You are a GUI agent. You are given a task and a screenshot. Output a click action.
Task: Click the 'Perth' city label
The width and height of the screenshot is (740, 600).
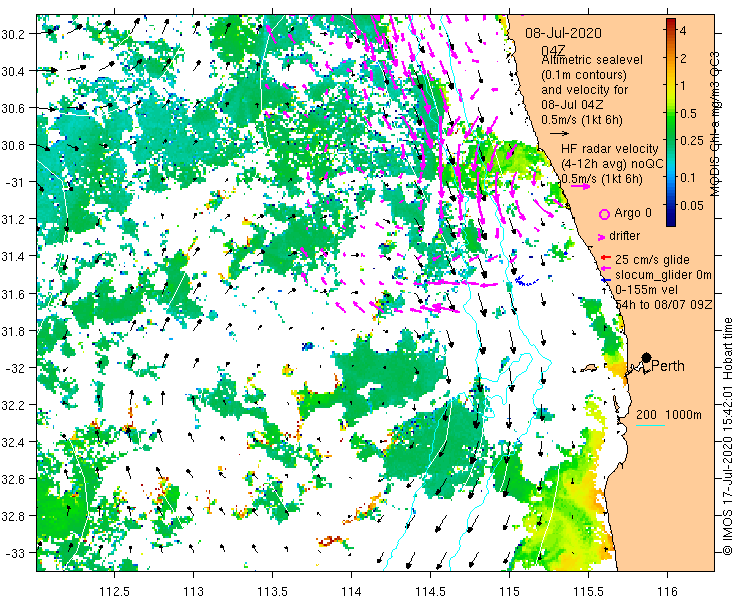[x=667, y=366]
